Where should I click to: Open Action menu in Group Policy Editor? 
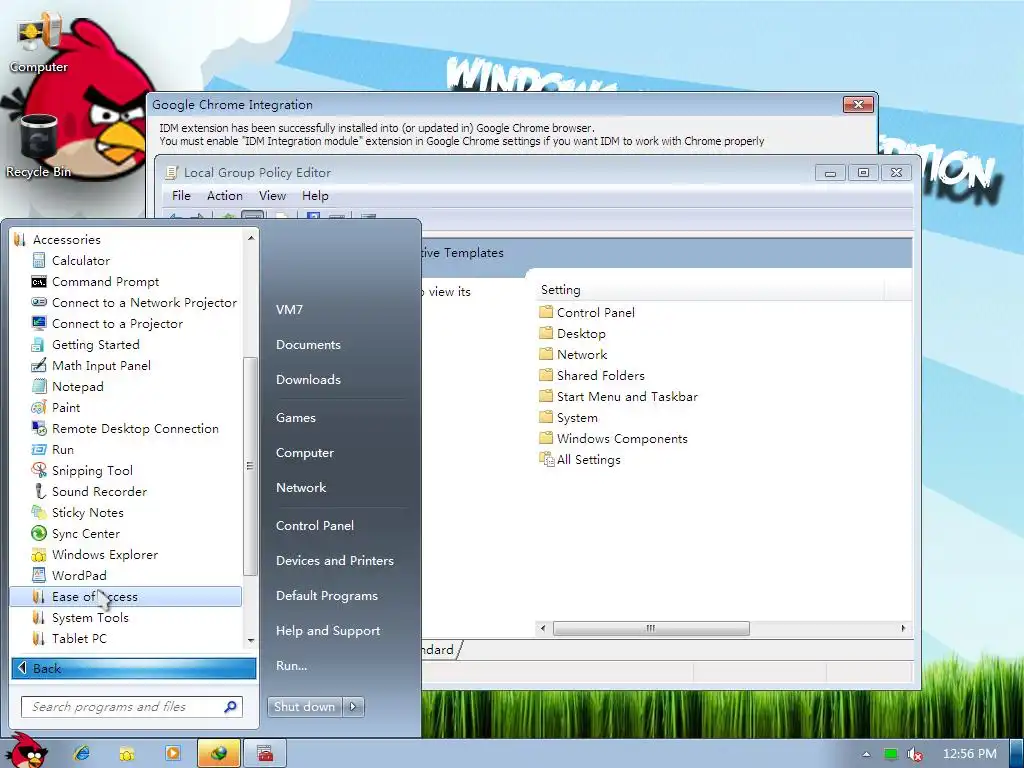pyautogui.click(x=225, y=196)
